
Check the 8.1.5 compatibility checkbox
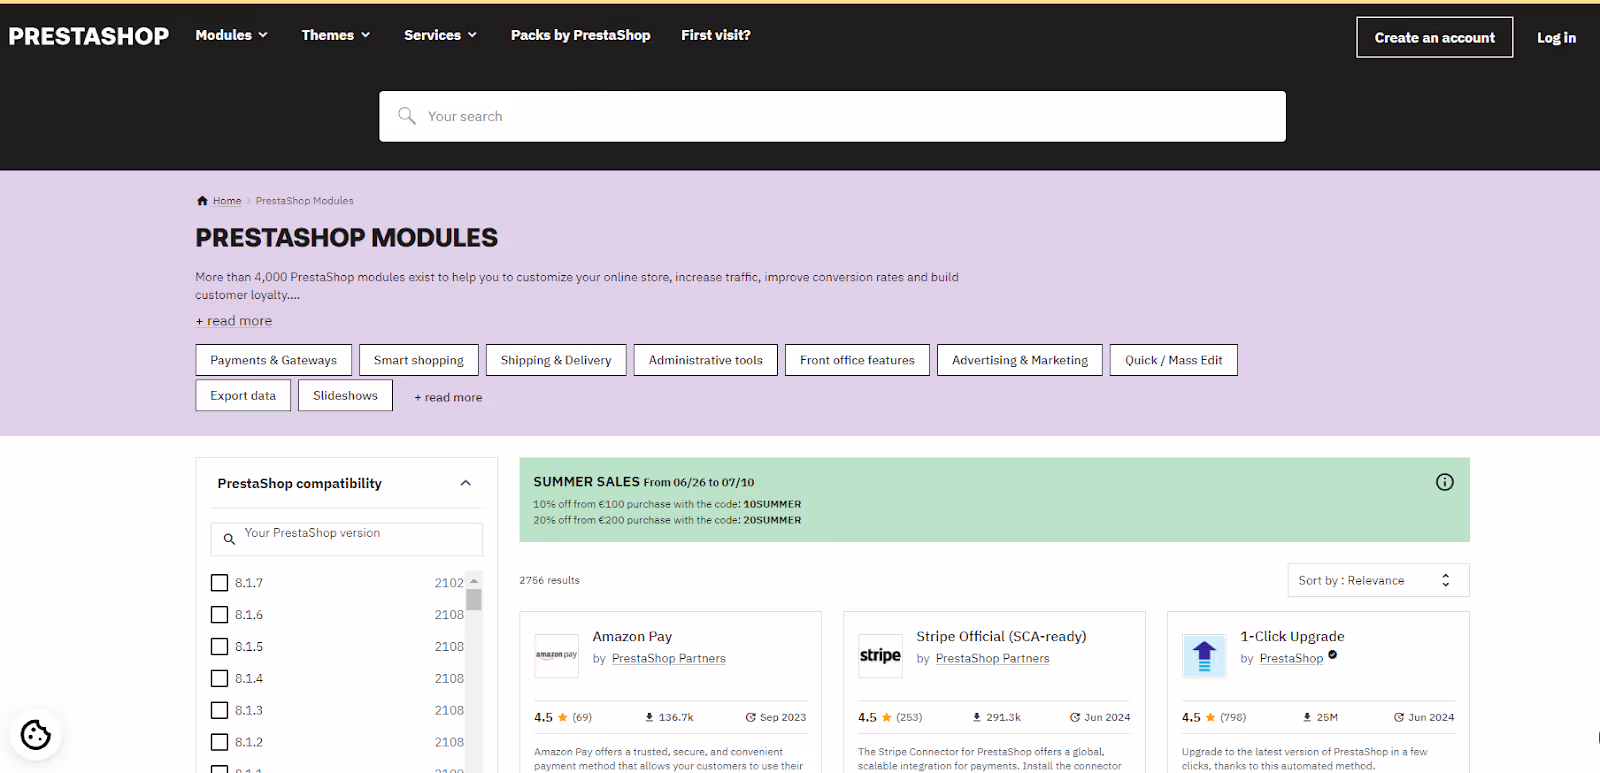click(220, 647)
